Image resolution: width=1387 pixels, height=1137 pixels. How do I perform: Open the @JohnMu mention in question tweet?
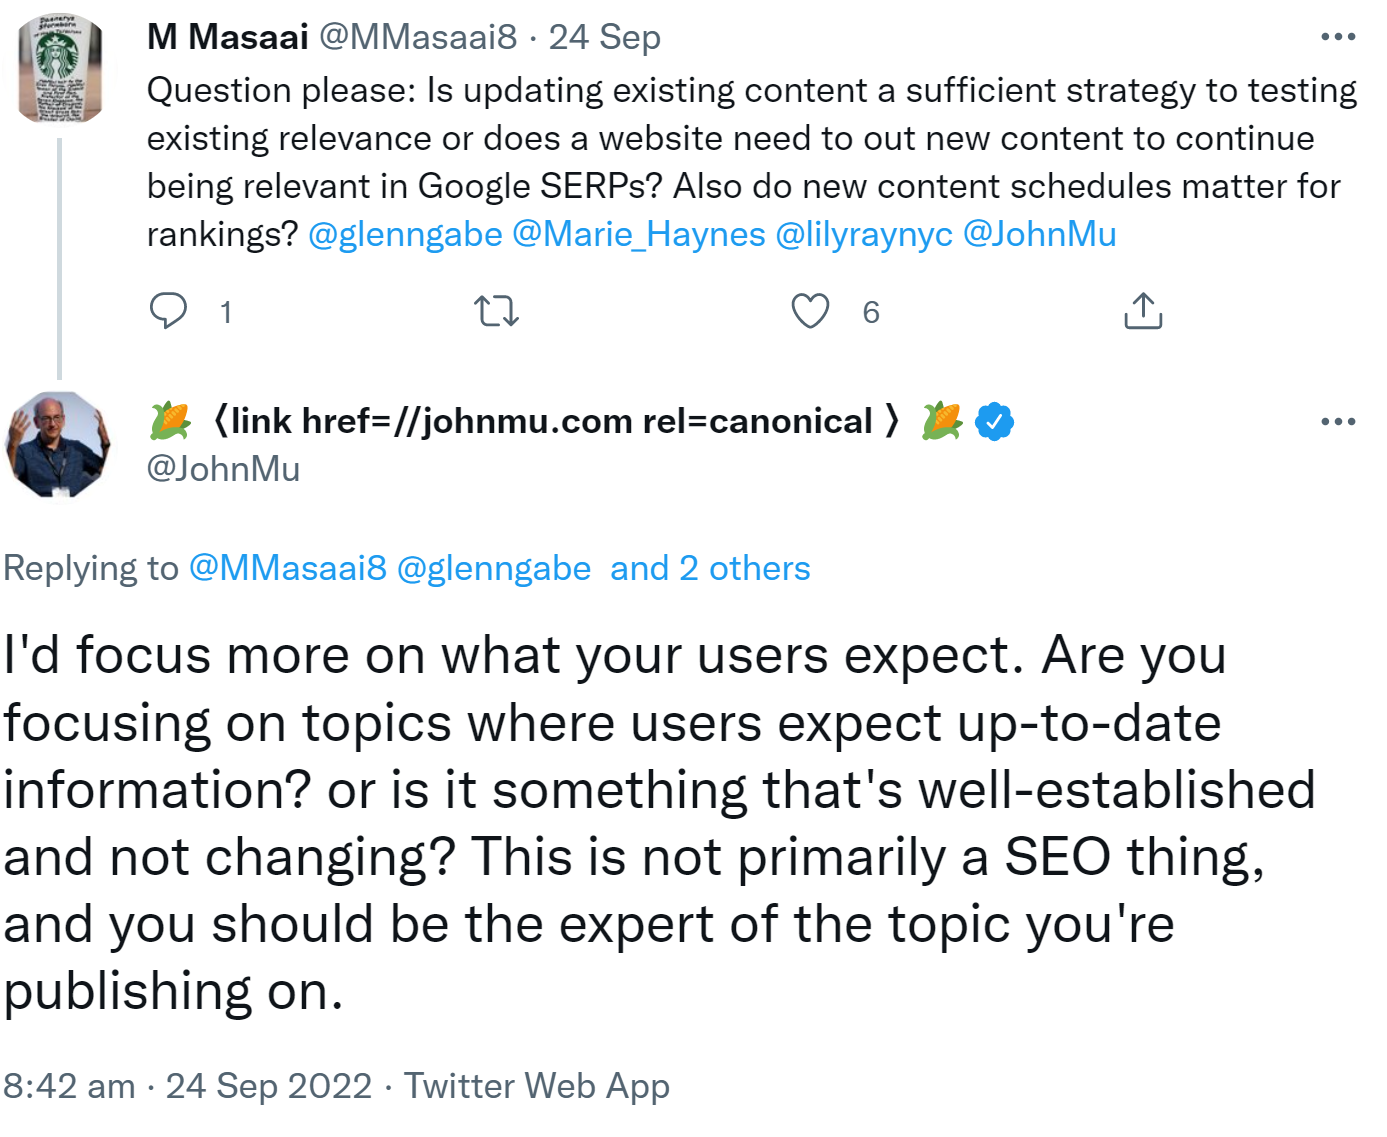[x=1039, y=234]
